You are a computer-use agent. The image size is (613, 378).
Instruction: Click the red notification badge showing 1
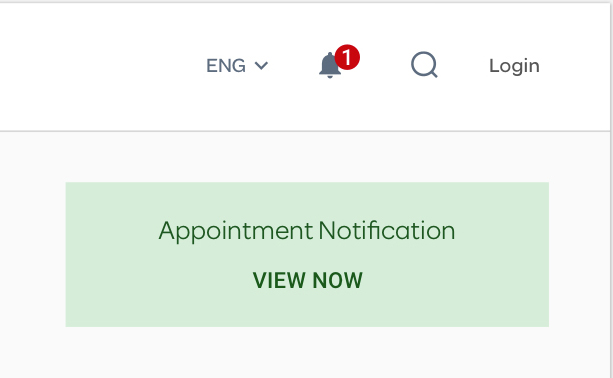(347, 57)
